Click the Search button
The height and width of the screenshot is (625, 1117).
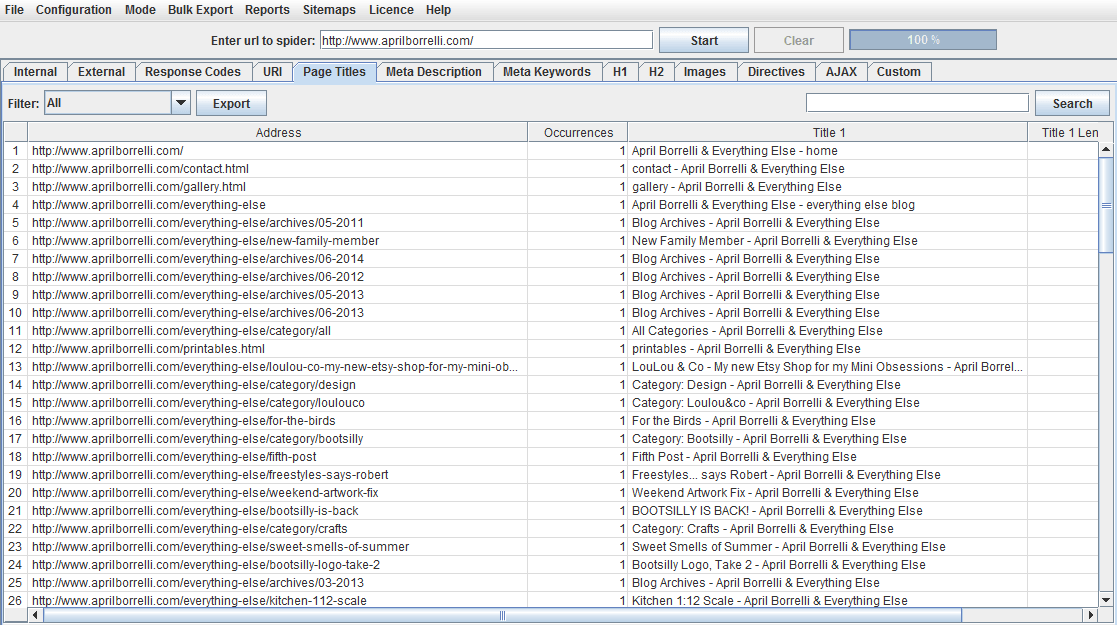pyautogui.click(x=1072, y=104)
